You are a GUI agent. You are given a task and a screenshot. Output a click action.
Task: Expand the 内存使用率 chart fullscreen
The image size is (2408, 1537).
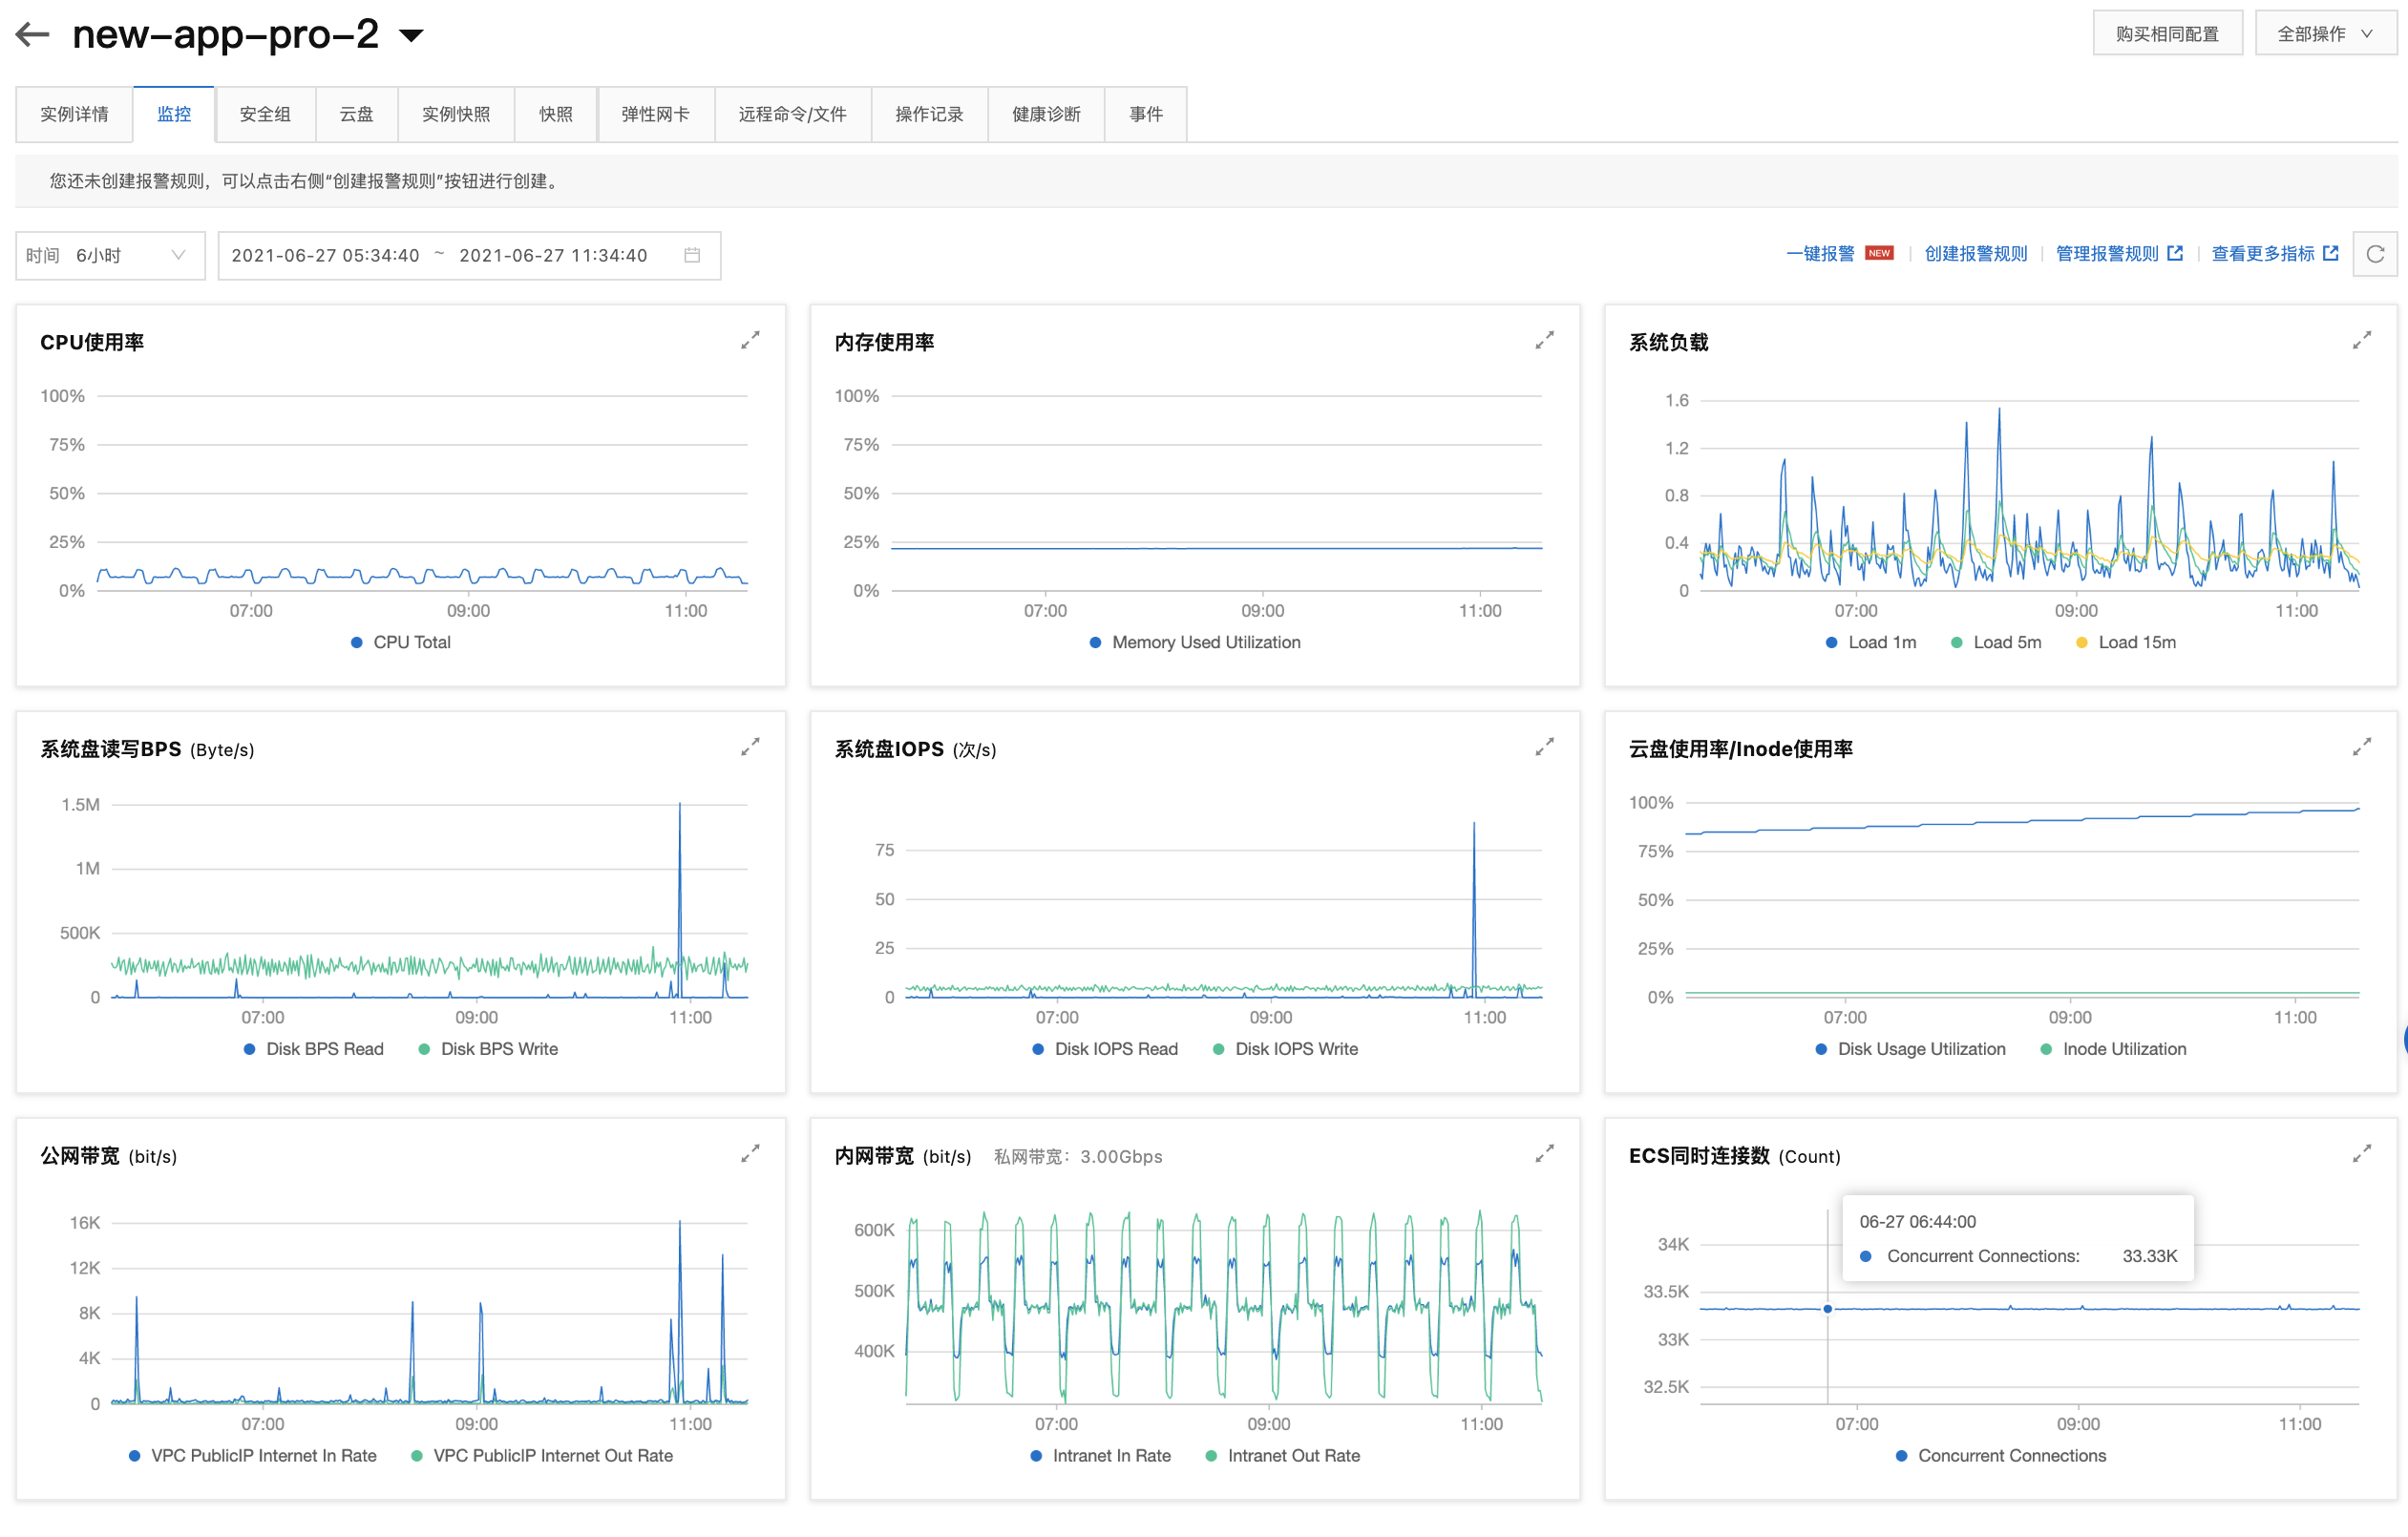[x=1544, y=341]
